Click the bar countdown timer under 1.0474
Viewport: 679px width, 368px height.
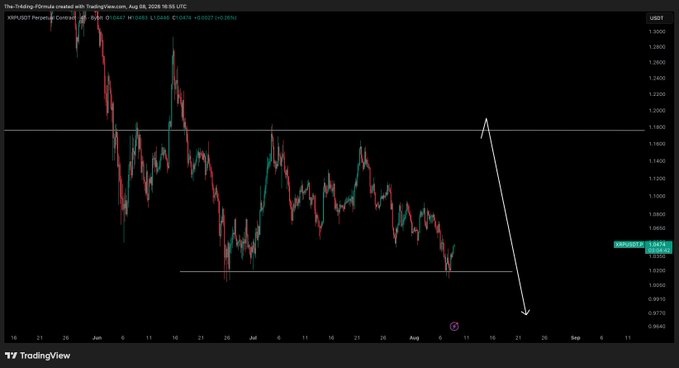tap(658, 250)
